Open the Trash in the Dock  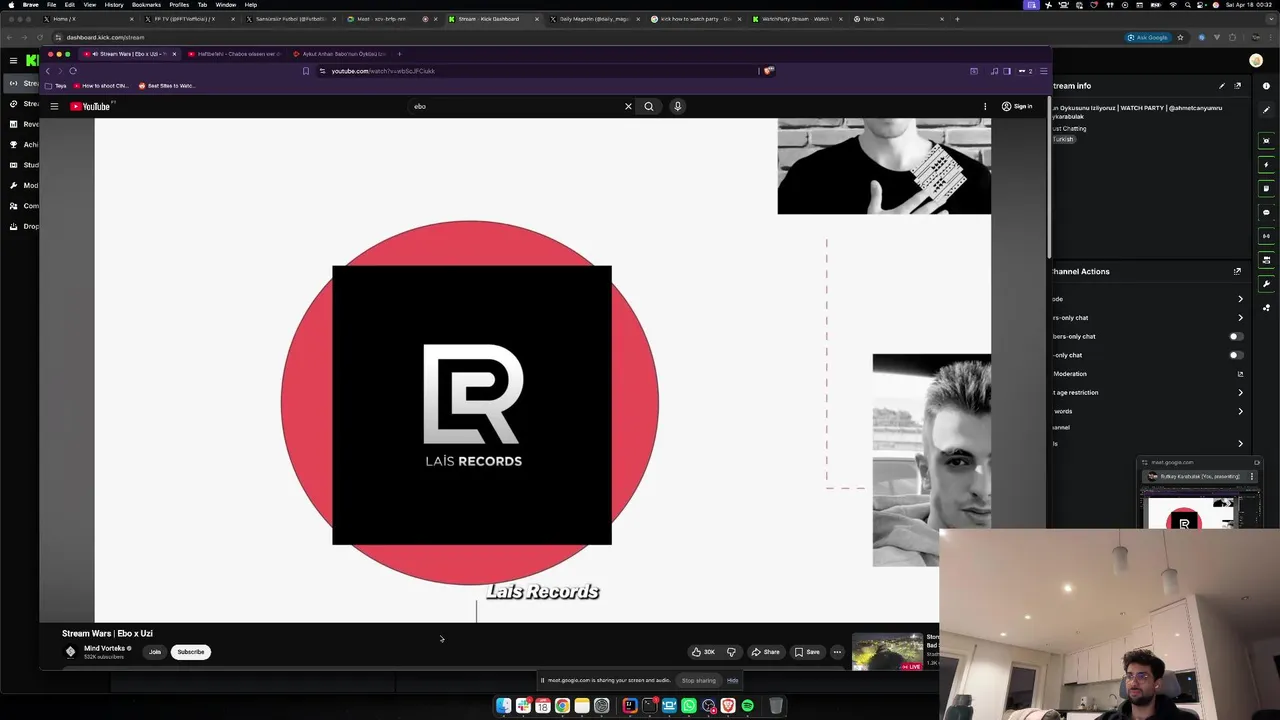tap(775, 706)
